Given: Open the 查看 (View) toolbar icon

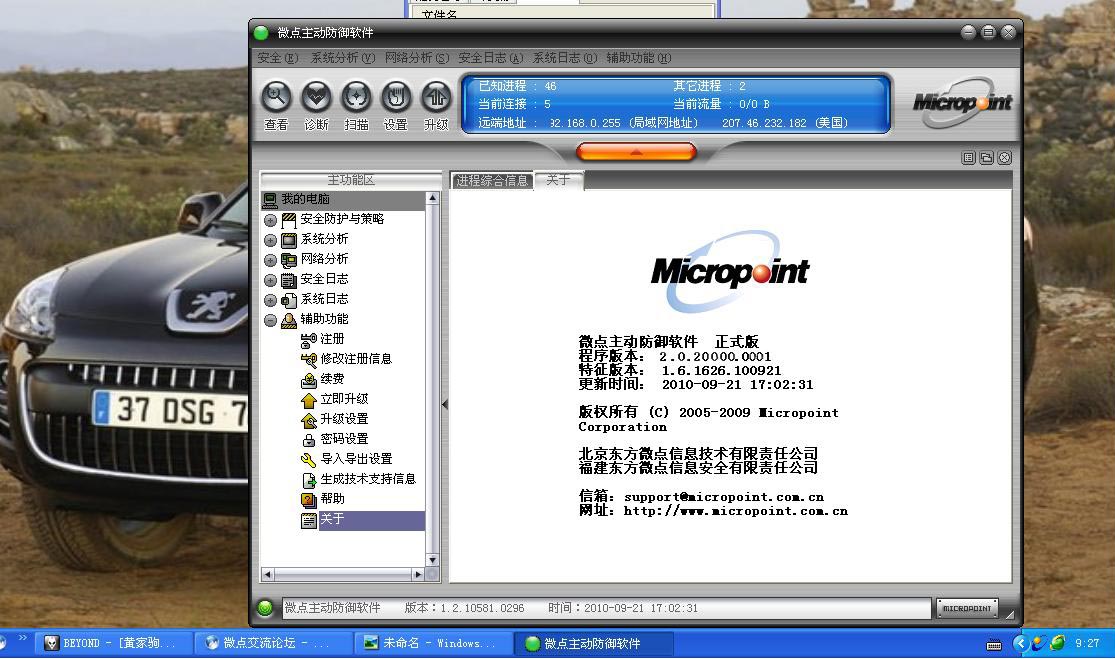Looking at the screenshot, I should click(x=276, y=97).
